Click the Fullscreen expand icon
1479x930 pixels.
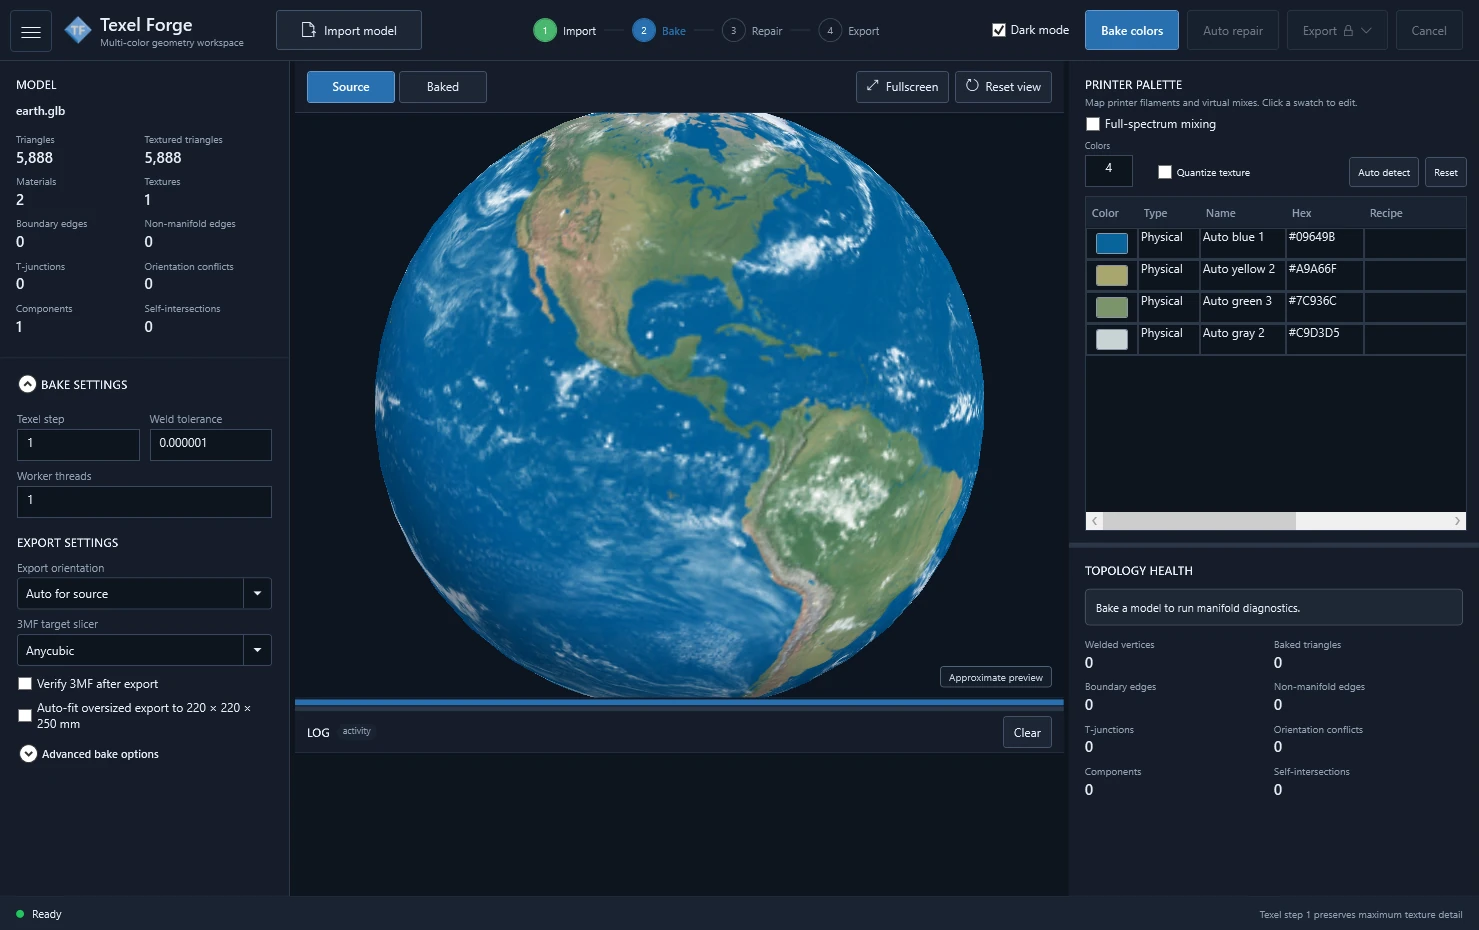(872, 86)
